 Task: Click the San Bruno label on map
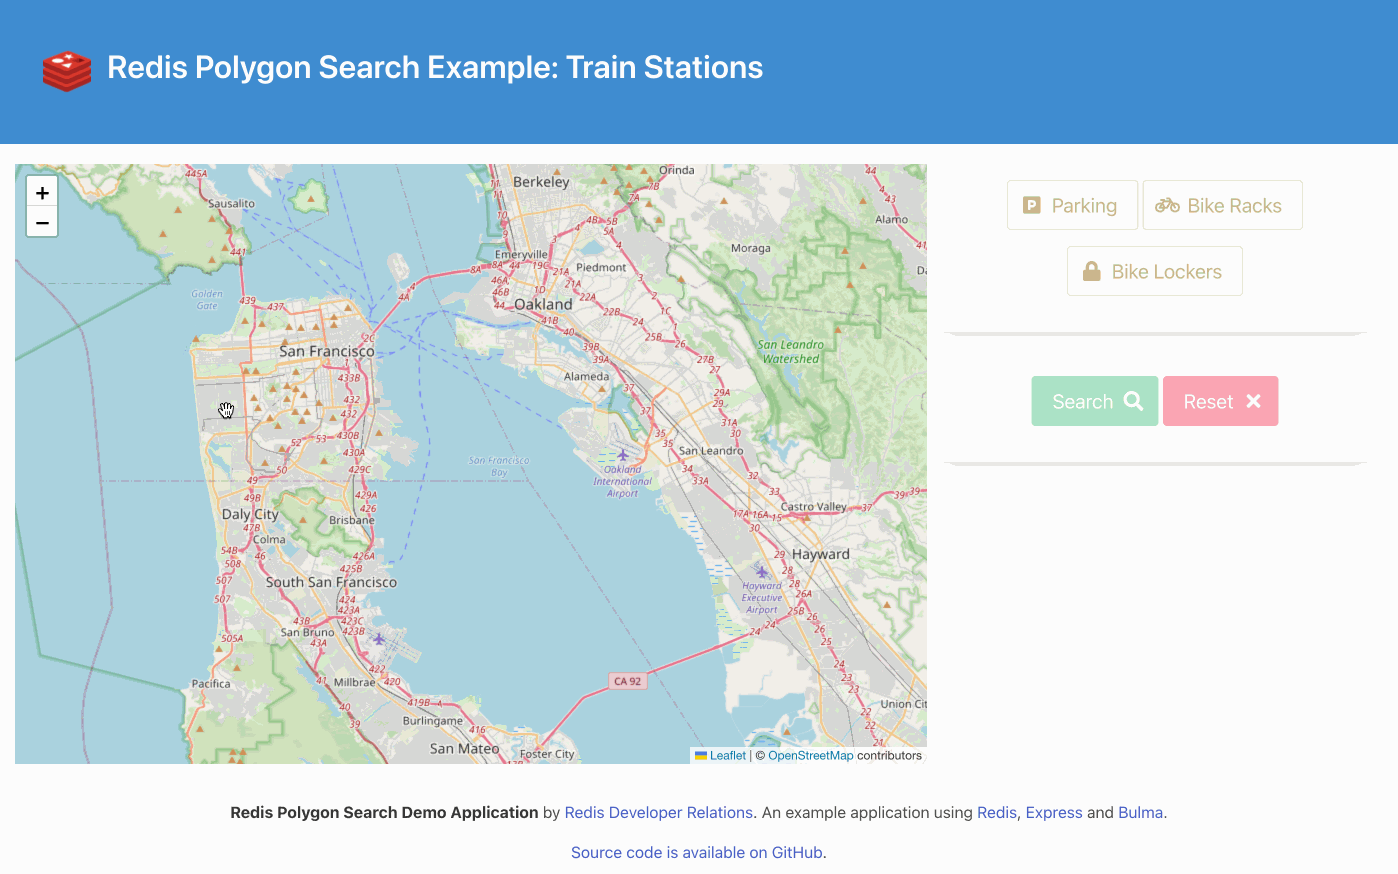tap(307, 632)
